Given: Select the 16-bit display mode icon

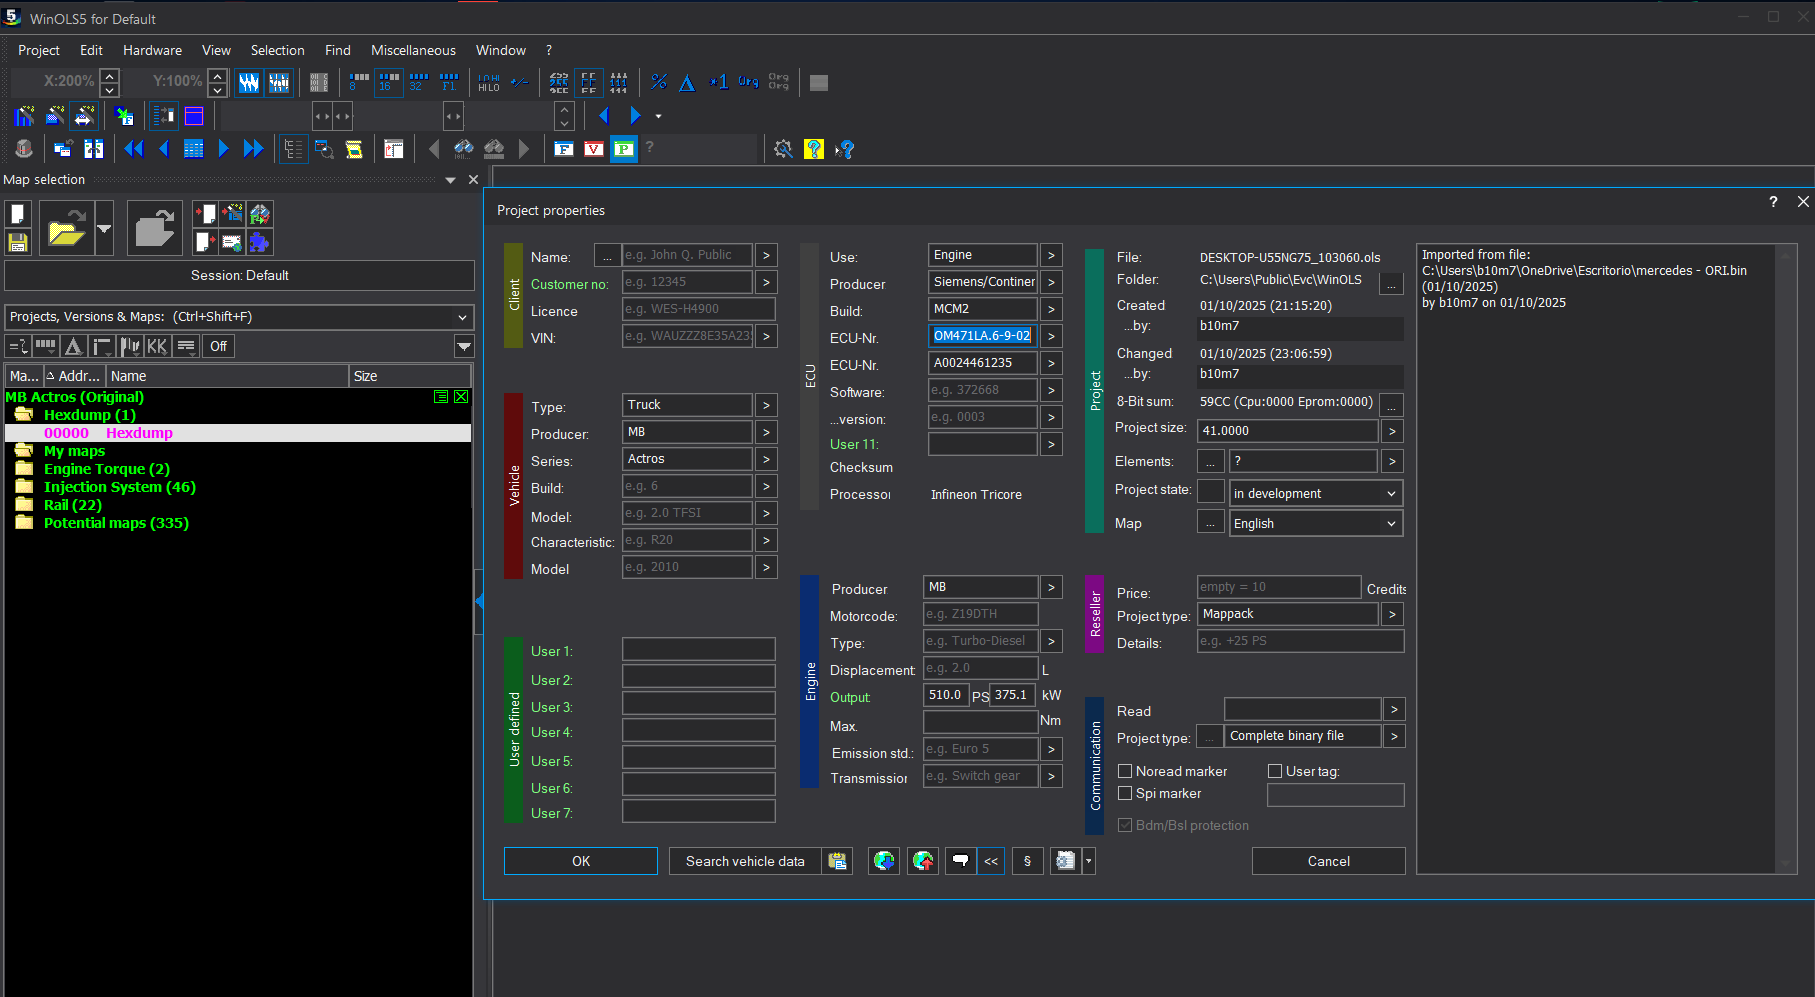Looking at the screenshot, I should 388,82.
